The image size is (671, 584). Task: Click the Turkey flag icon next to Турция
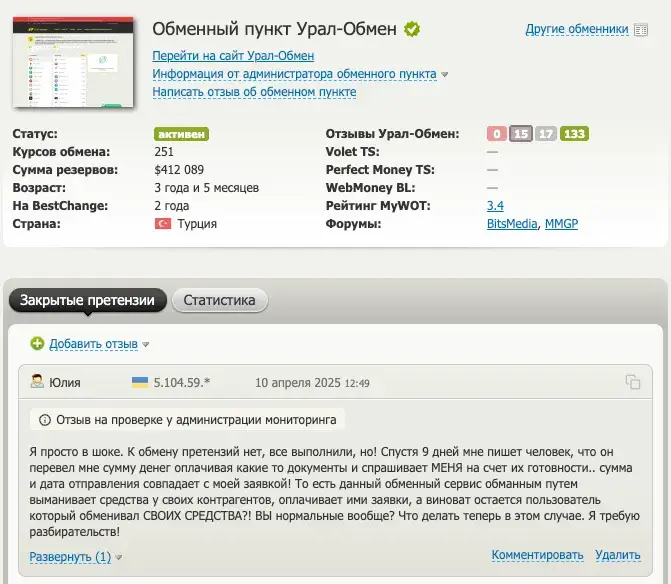coord(163,223)
